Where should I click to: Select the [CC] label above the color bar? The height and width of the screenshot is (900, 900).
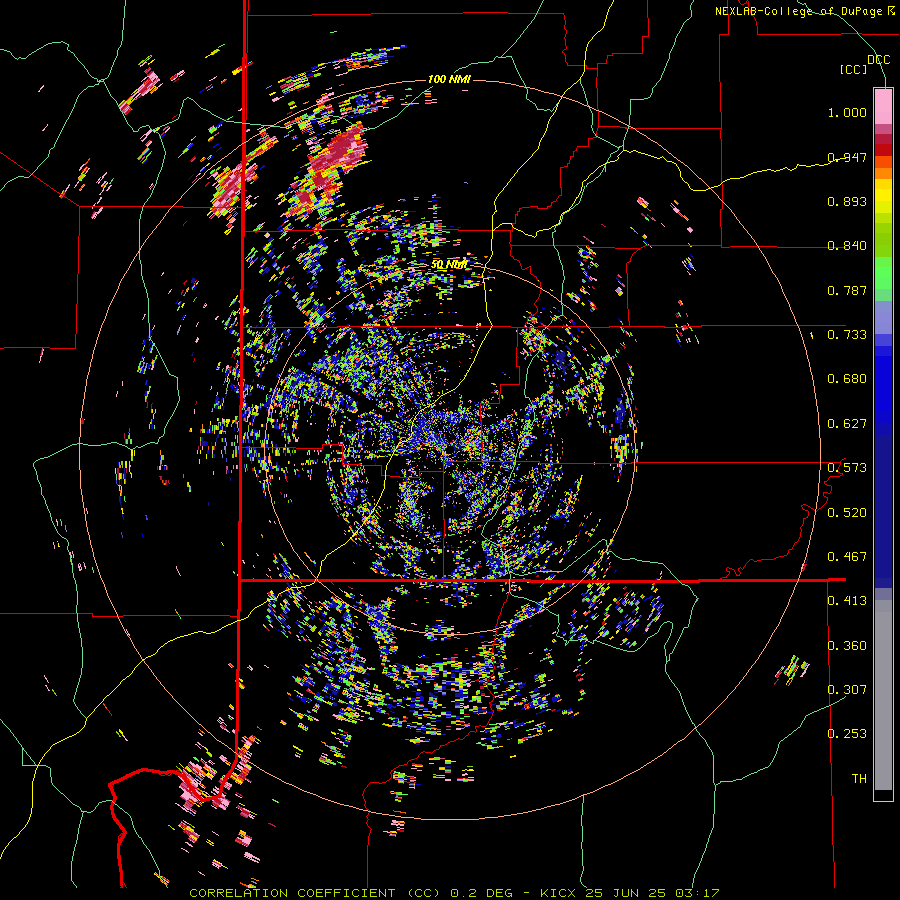point(853,69)
